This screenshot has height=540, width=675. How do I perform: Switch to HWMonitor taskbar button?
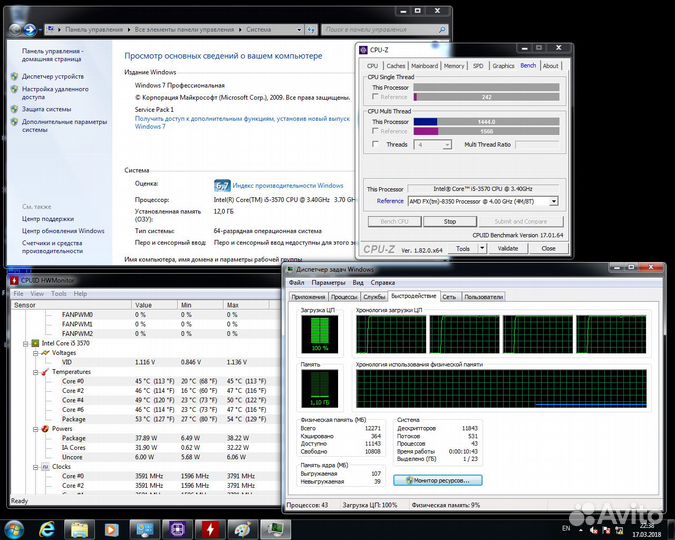tap(210, 529)
